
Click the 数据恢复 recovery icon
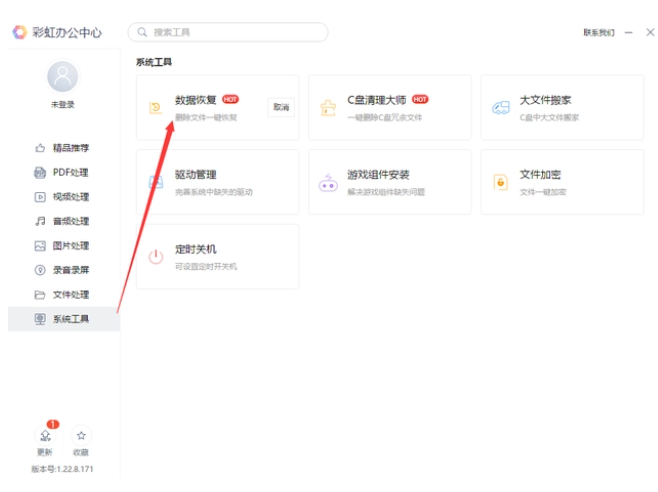pos(156,108)
